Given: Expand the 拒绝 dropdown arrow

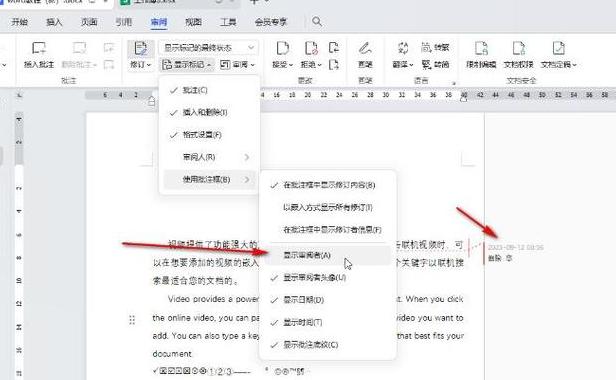Looking at the screenshot, I should [x=319, y=65].
